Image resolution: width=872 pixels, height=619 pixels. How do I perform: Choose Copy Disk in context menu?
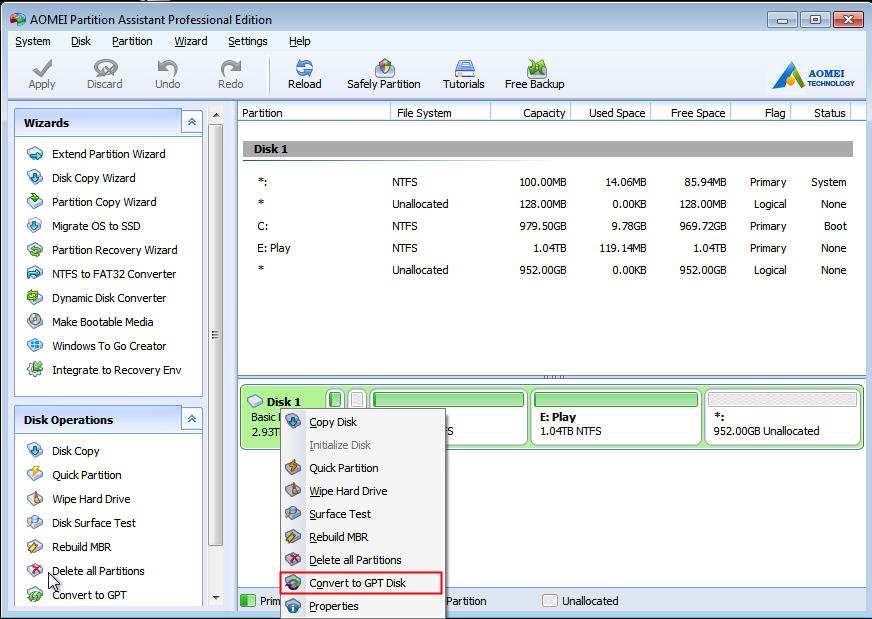[363, 422]
